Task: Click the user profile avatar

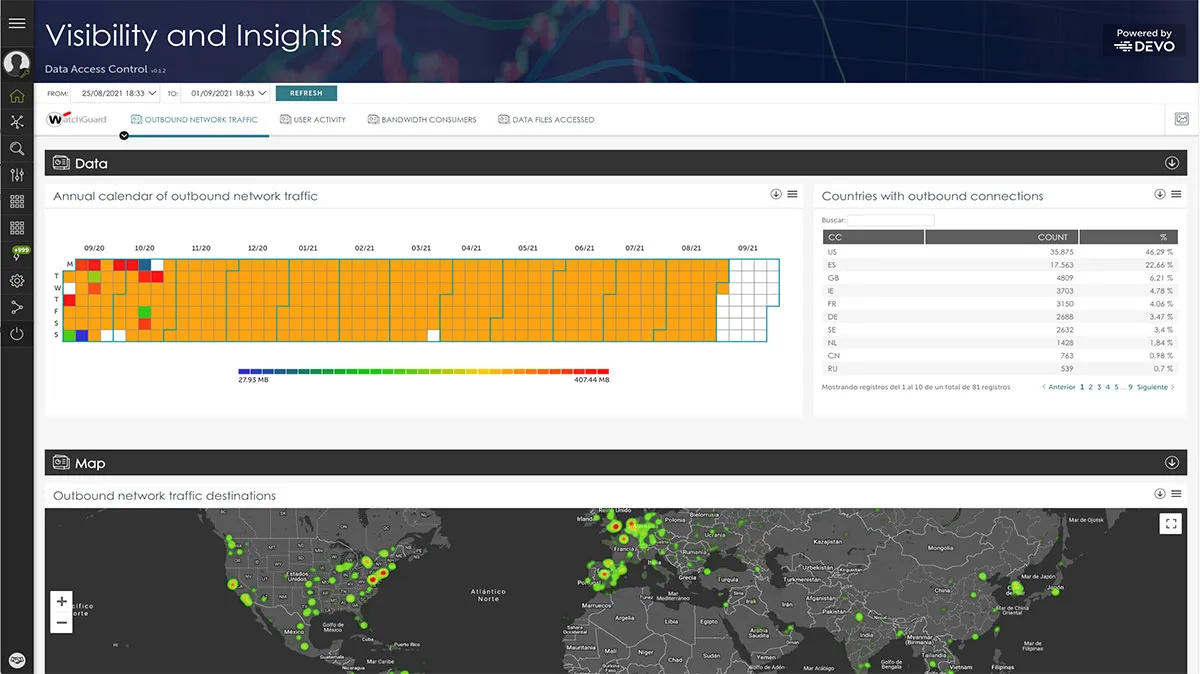Action: pyautogui.click(x=16, y=63)
